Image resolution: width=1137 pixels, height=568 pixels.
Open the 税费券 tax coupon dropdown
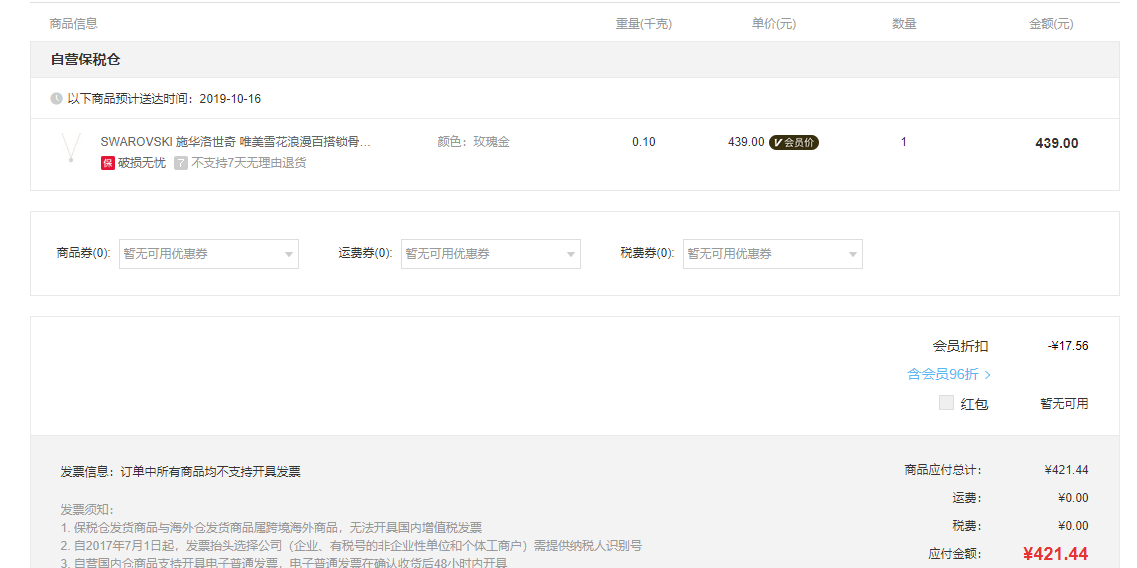(x=773, y=254)
